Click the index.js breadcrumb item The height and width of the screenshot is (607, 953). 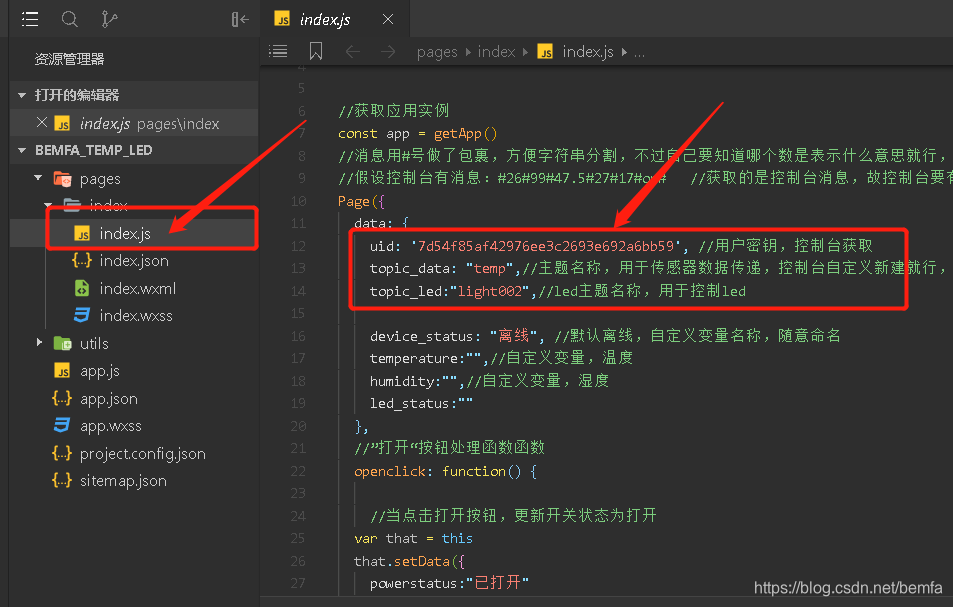[x=587, y=52]
